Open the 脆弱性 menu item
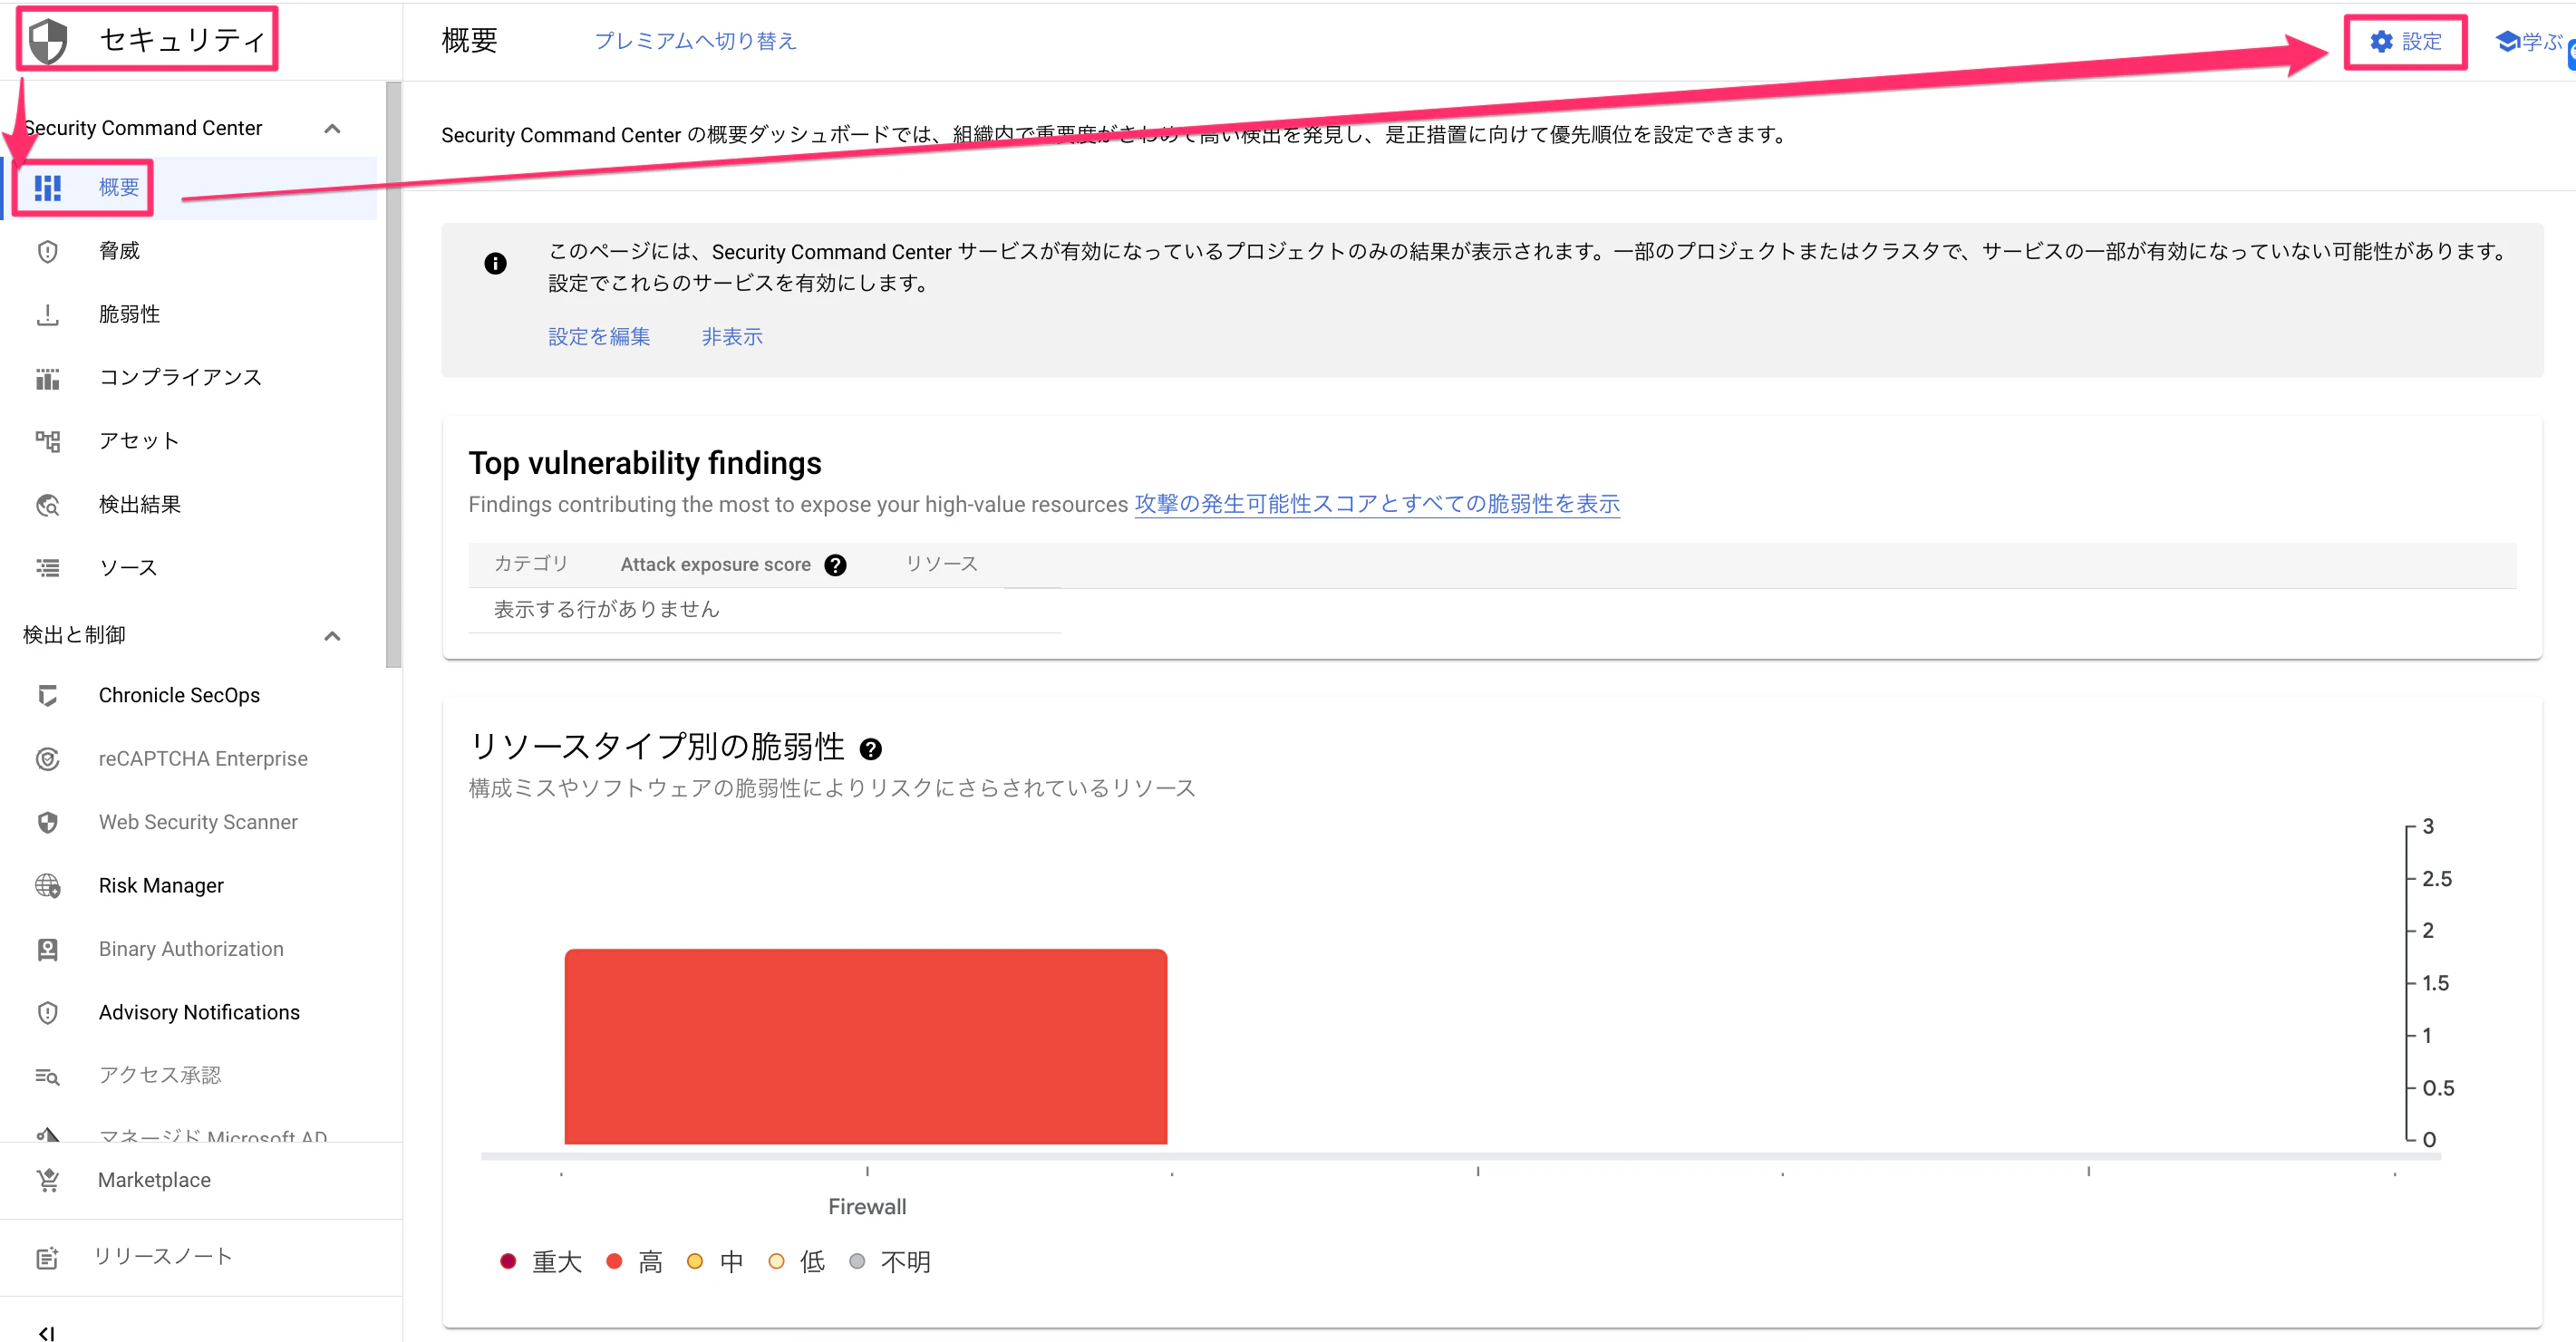 188,315
